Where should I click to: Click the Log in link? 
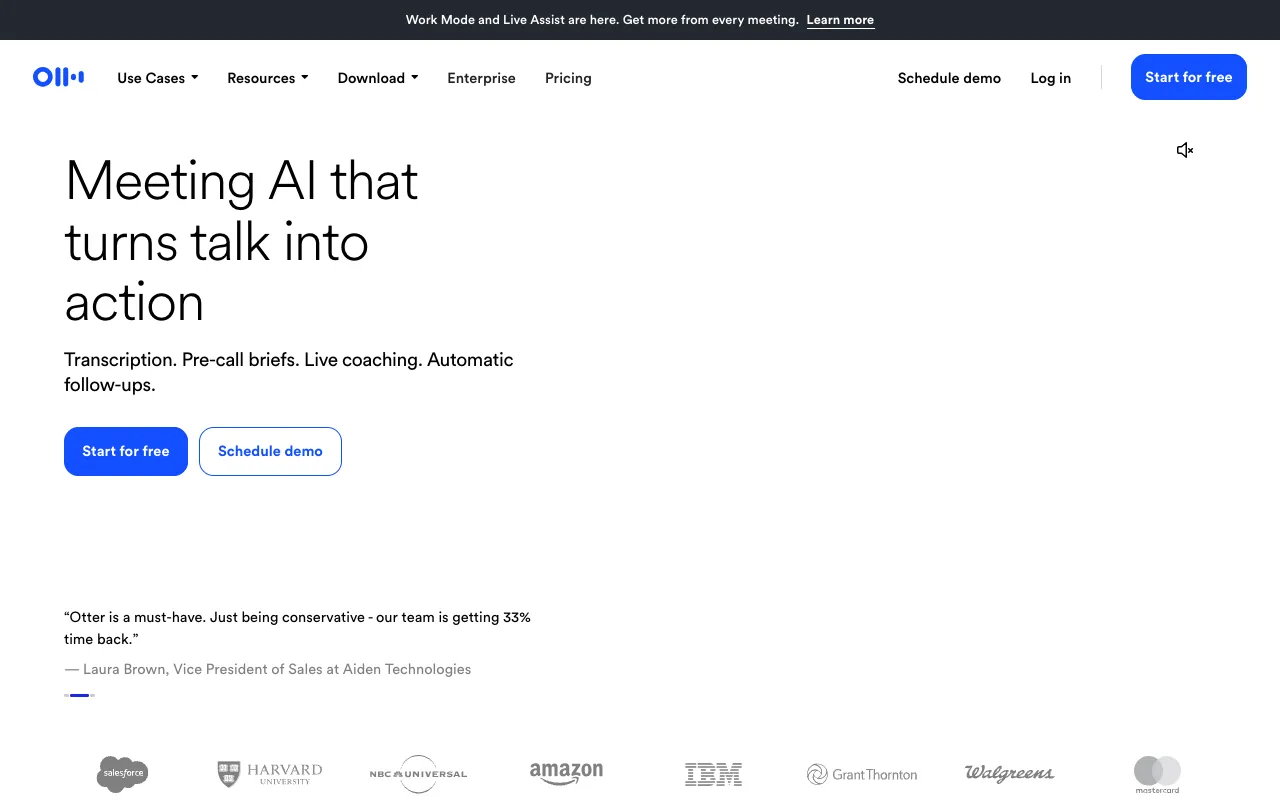coord(1051,78)
